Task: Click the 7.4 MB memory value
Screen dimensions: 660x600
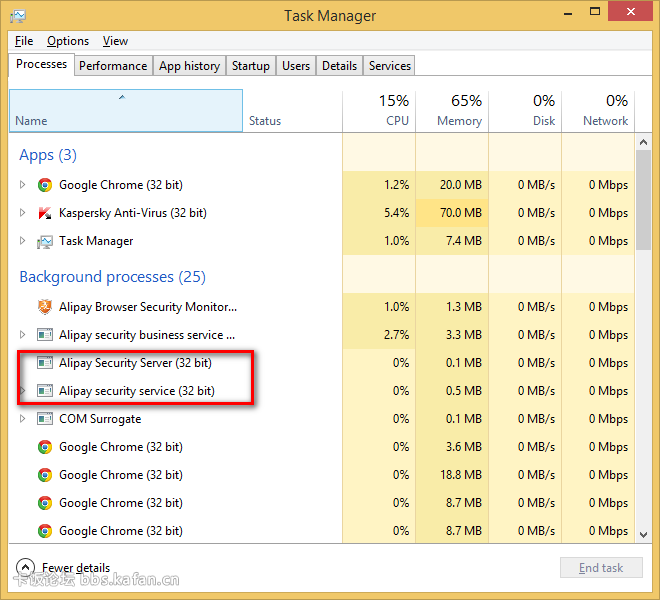Action: pos(464,241)
